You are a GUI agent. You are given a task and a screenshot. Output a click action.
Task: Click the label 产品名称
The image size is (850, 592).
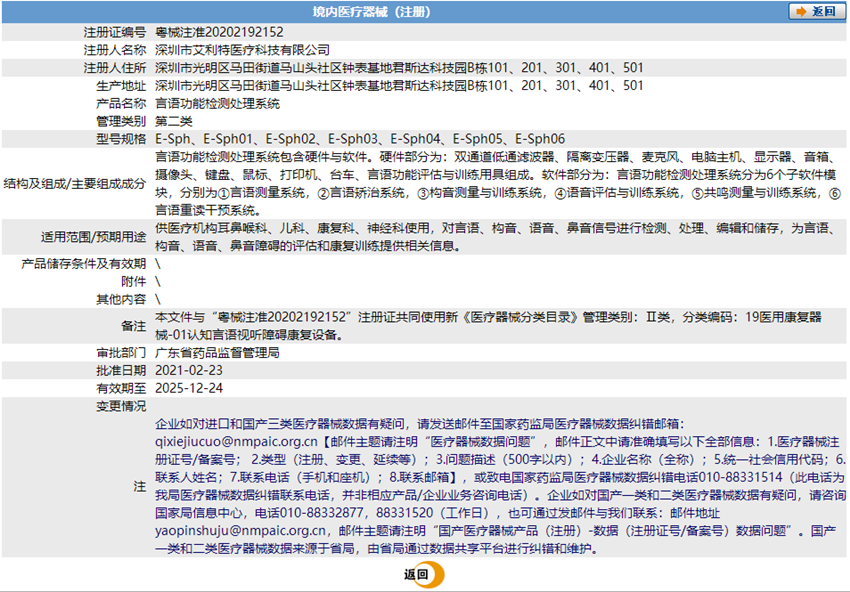(x=121, y=104)
